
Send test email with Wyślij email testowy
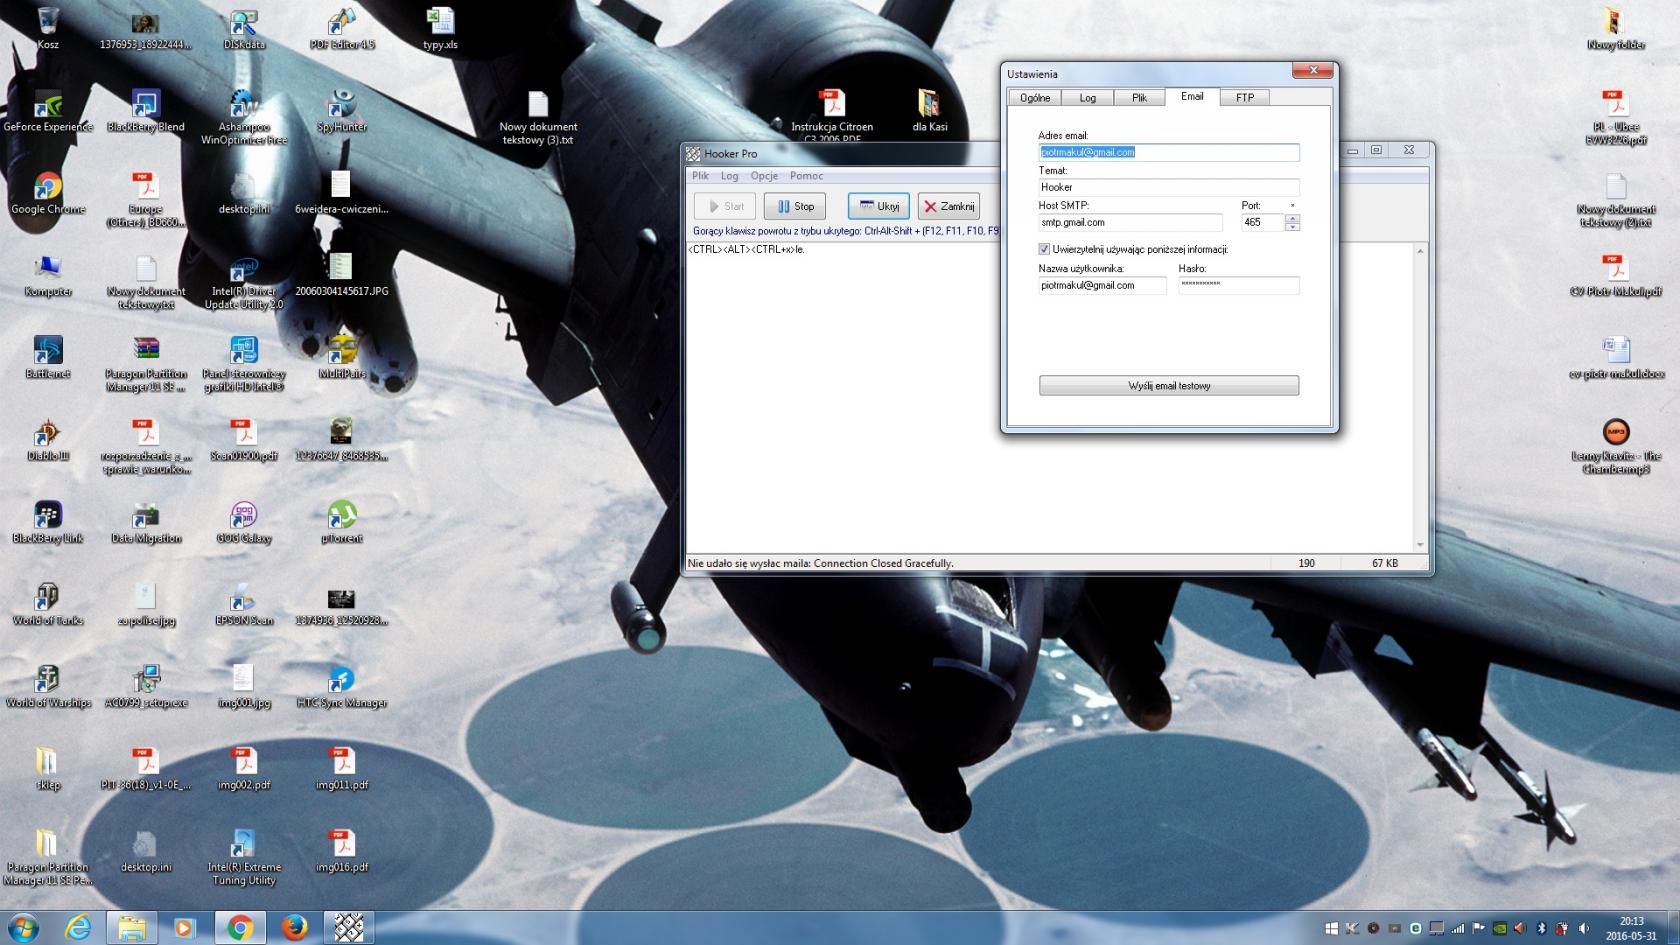(1169, 386)
